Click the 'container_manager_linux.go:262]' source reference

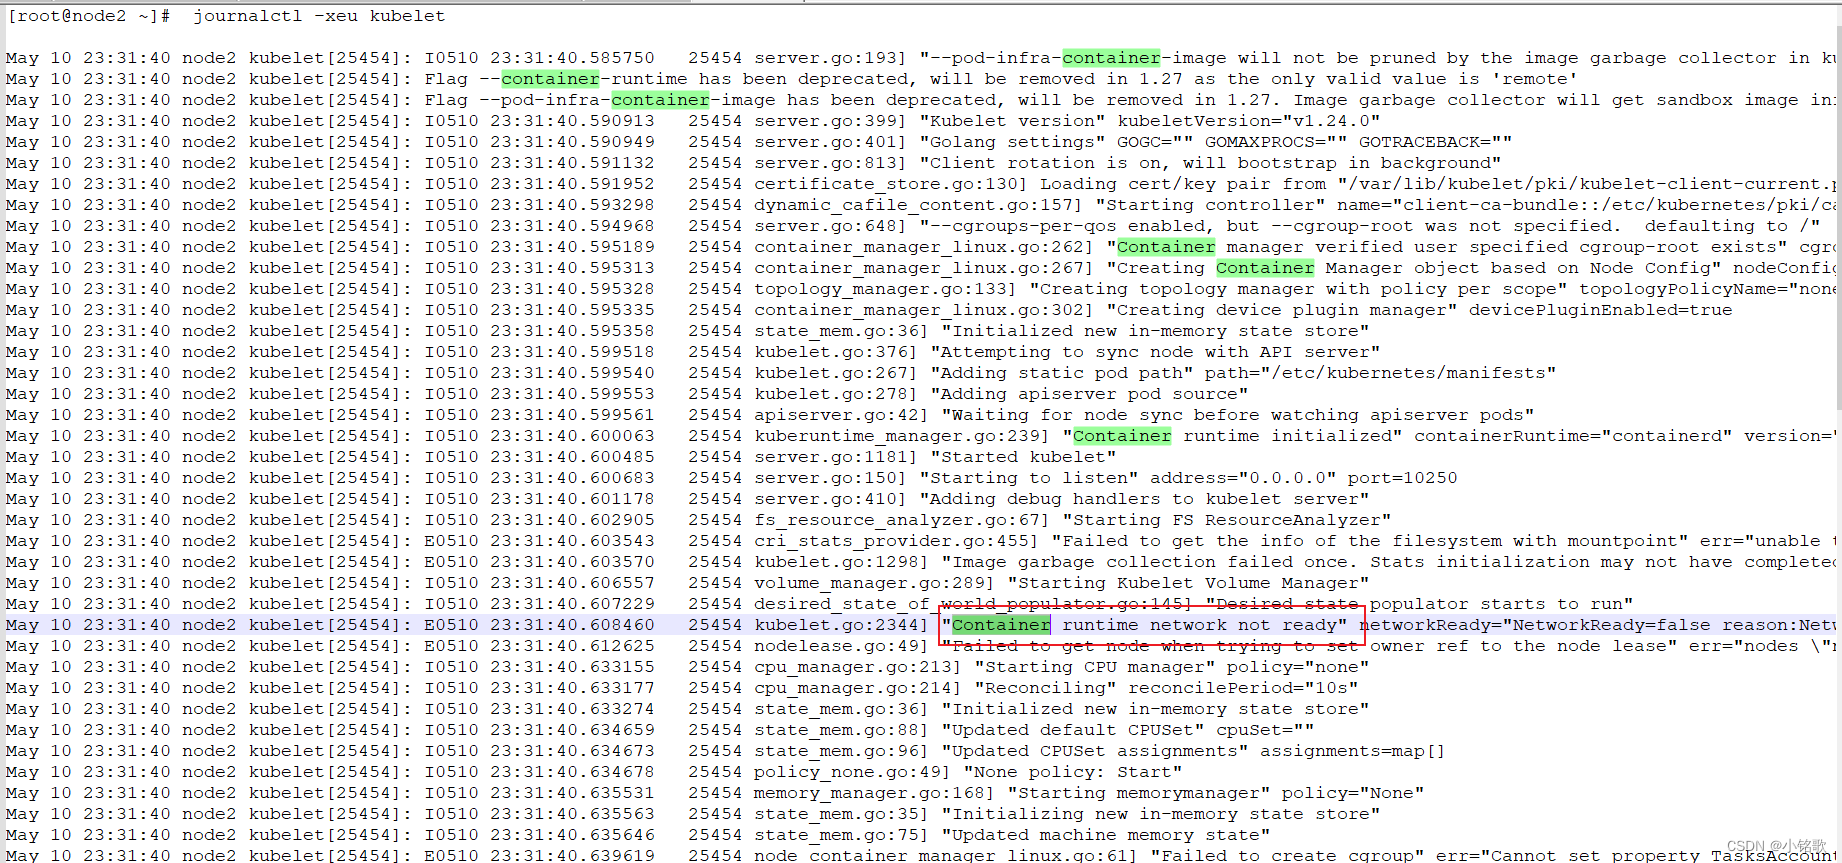[924, 247]
